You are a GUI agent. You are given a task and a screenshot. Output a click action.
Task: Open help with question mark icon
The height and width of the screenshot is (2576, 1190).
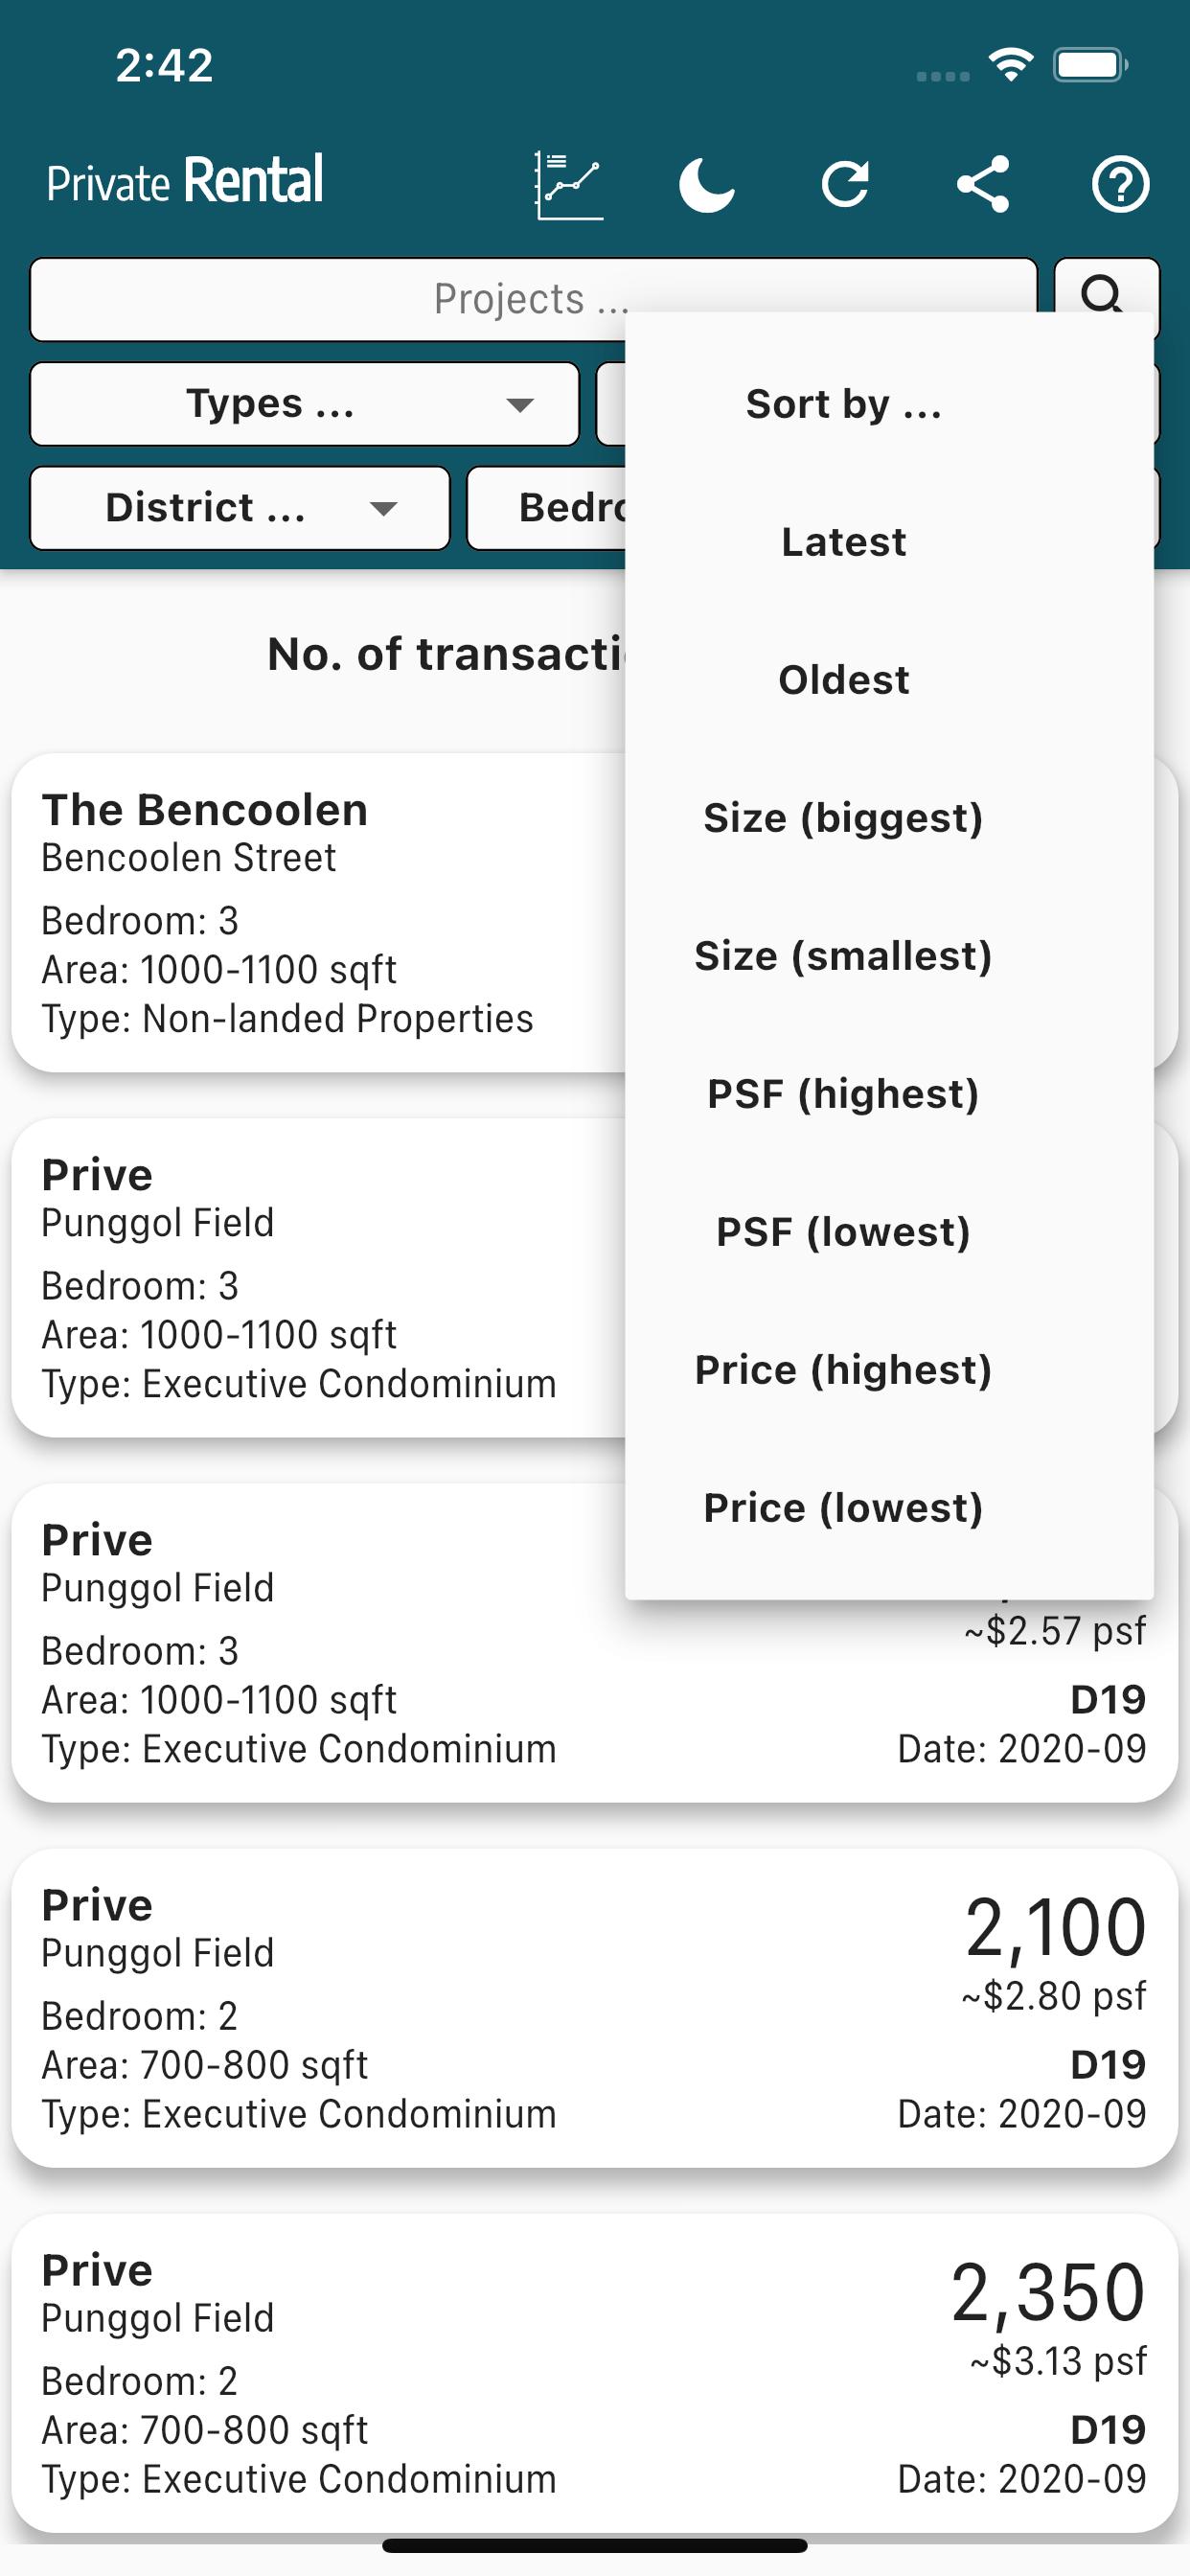pos(1120,184)
